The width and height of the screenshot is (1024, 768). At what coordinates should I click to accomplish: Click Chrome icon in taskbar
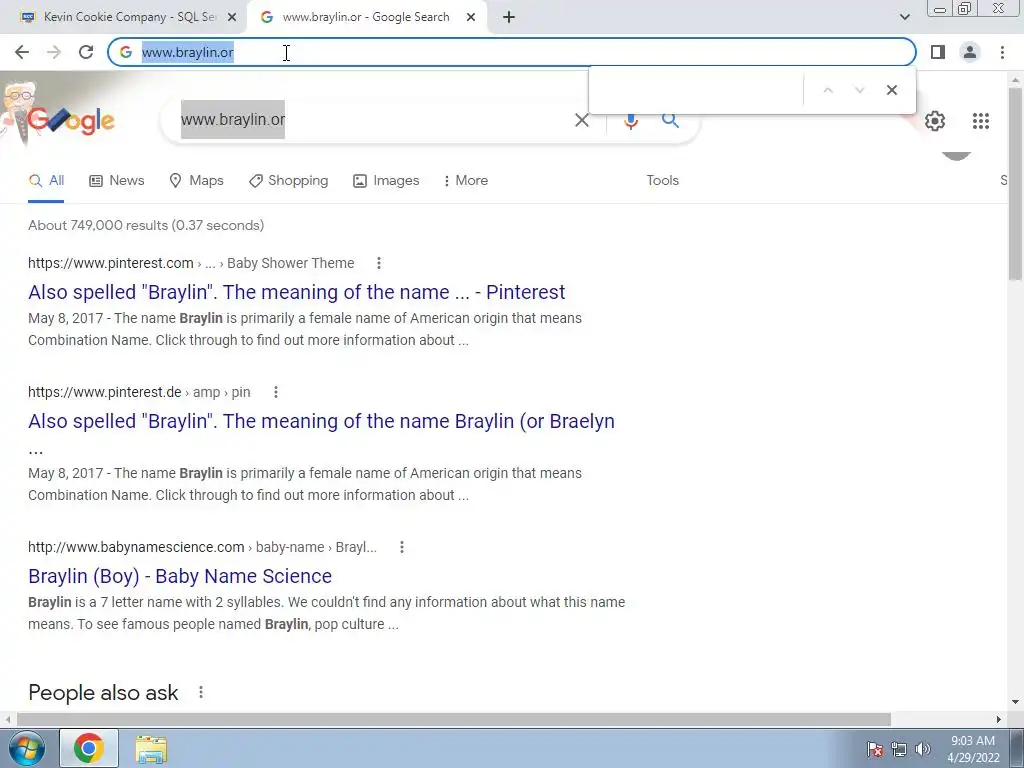click(x=89, y=748)
